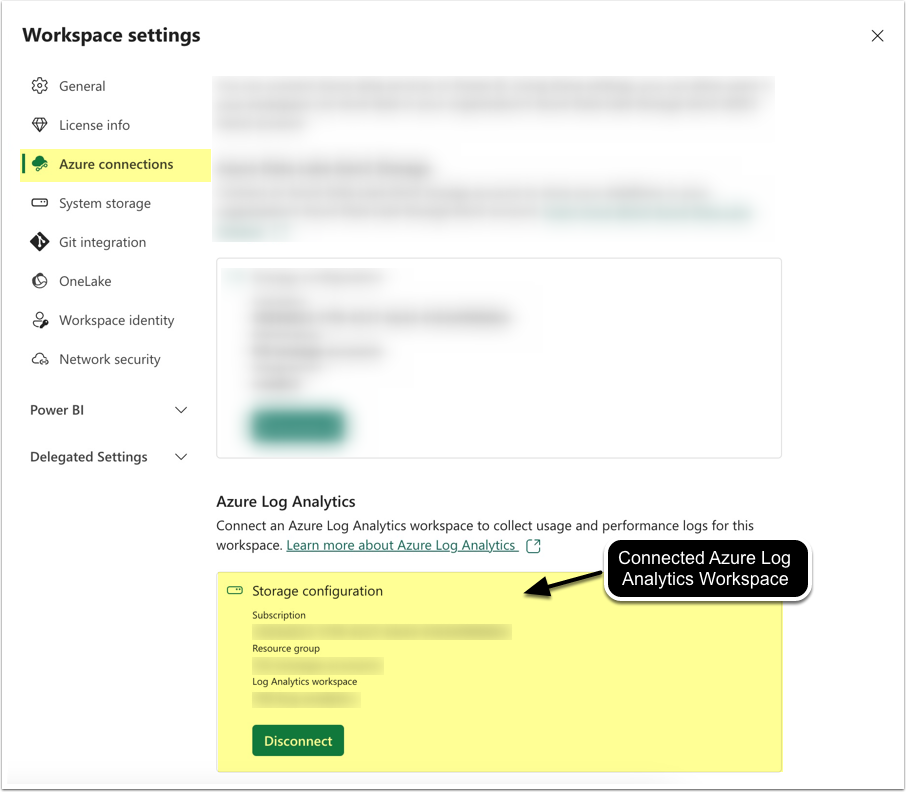Screen dimensions: 906x792
Task: Click the blurred Resource group value
Action: click(x=318, y=665)
